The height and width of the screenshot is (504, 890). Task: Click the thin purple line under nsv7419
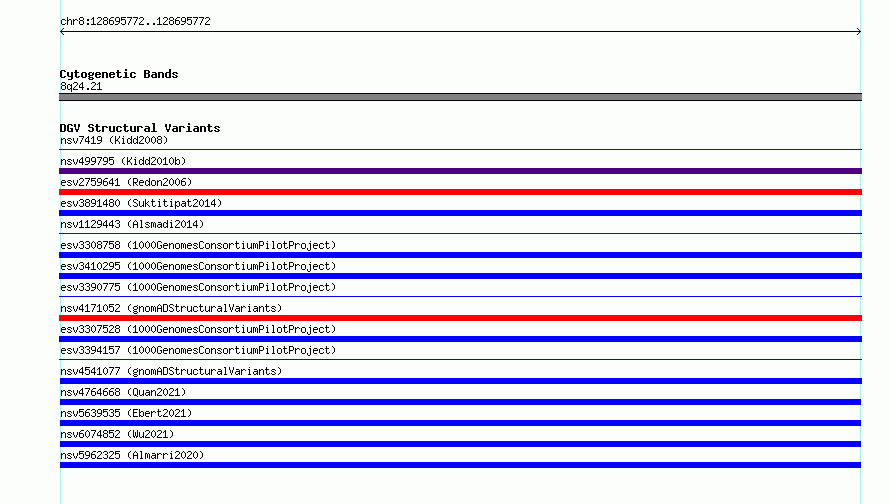[460, 149]
